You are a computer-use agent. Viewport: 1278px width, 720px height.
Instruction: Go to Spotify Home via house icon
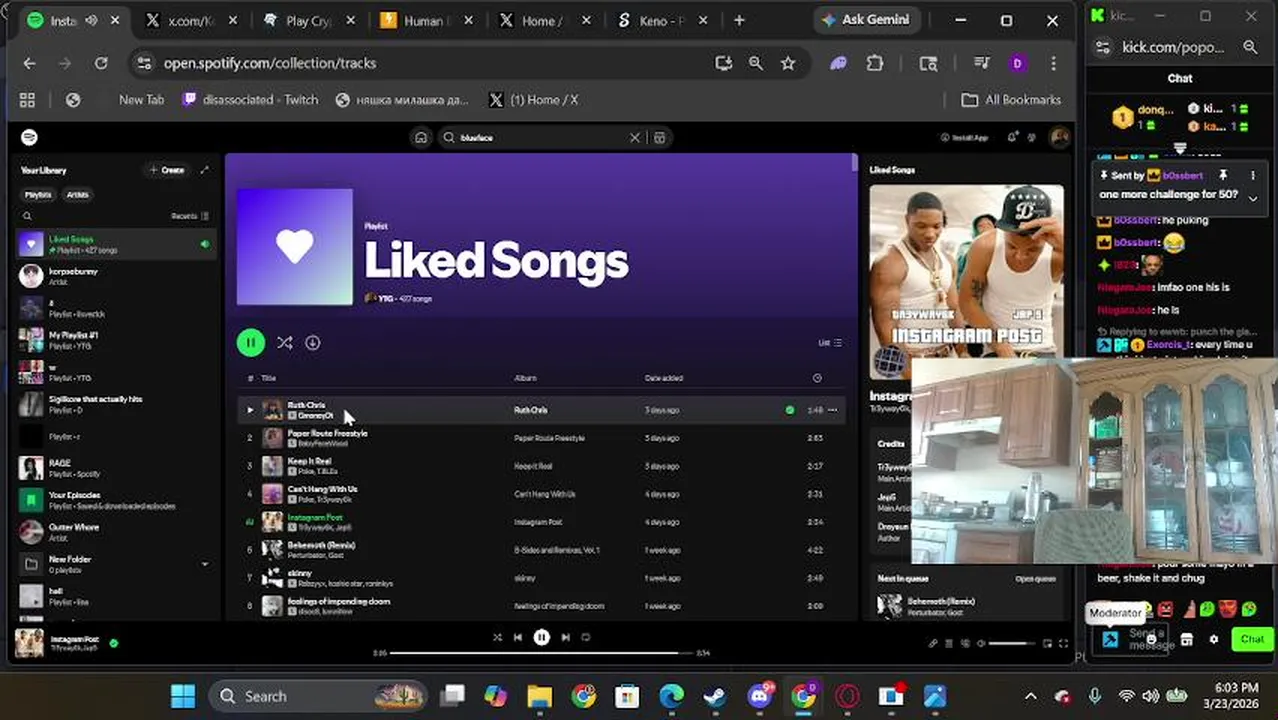pyautogui.click(x=421, y=138)
